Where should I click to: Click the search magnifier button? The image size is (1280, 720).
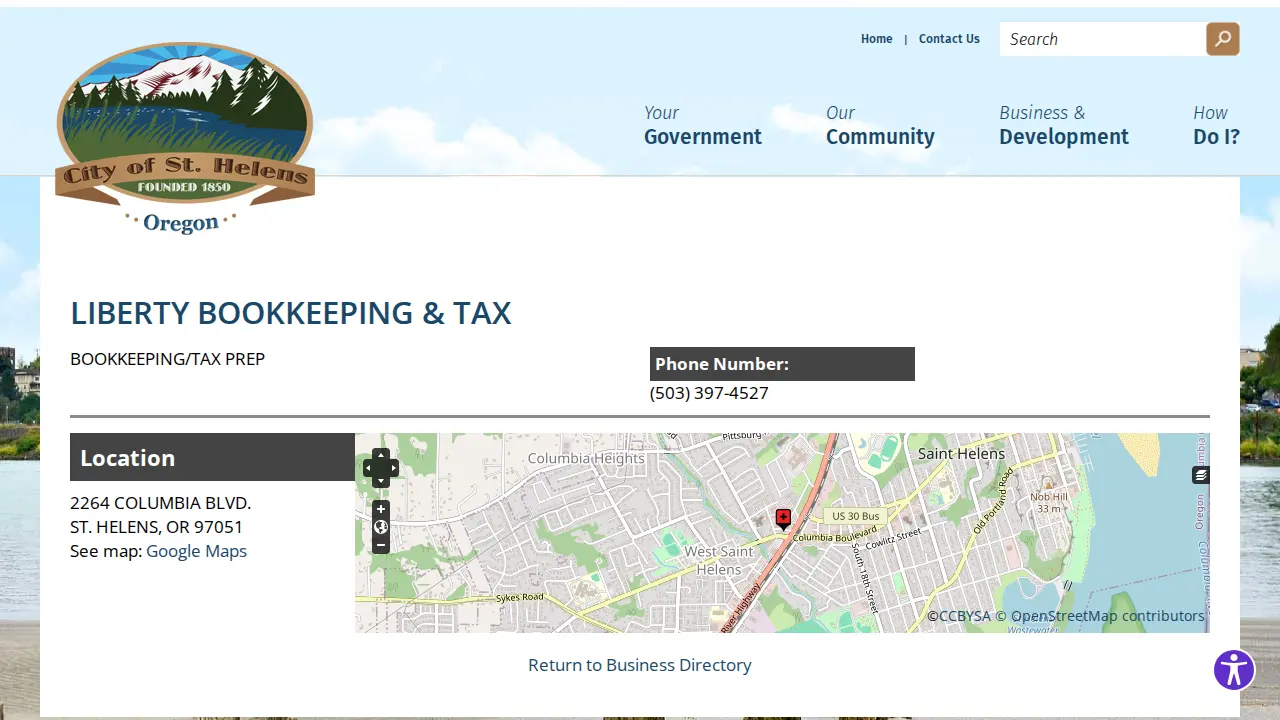[1223, 39]
